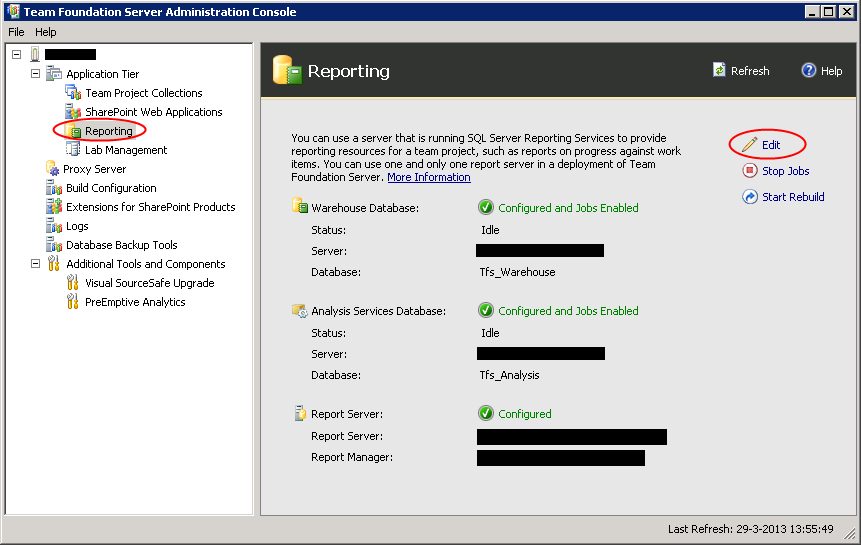Open the File menu
Image resolution: width=861 pixels, height=545 pixels.
click(16, 32)
